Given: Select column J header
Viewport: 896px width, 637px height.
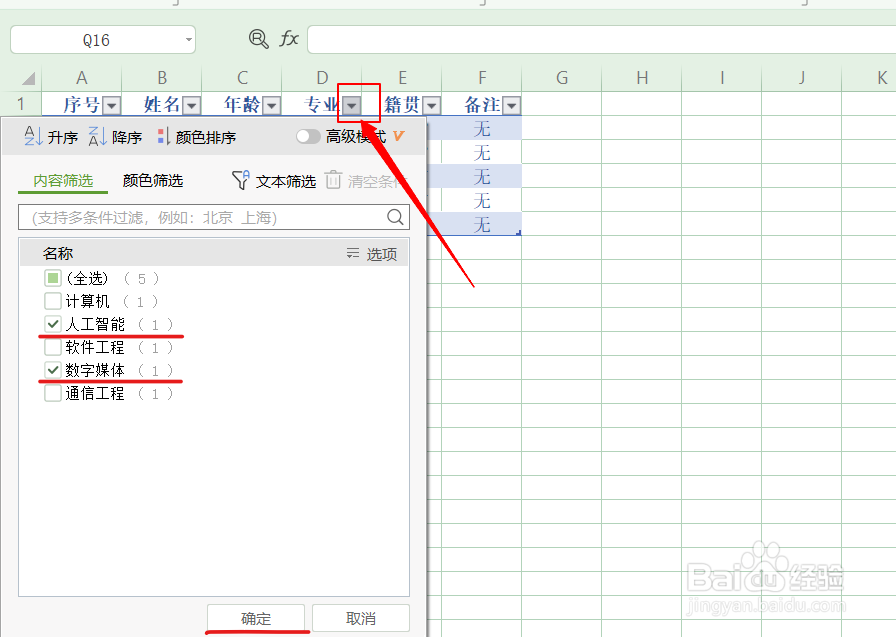Looking at the screenshot, I should coord(802,78).
